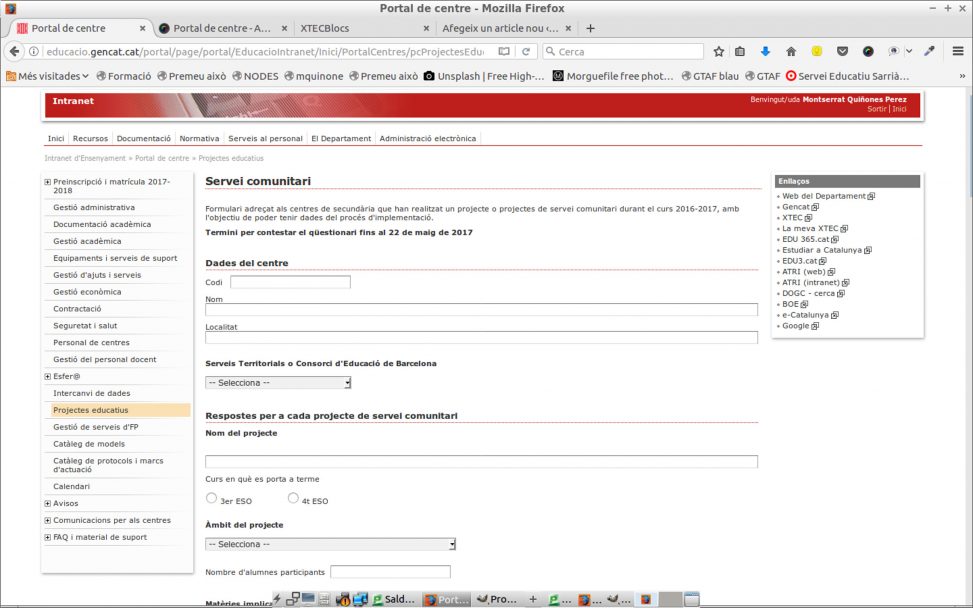Select the 4t ESO radio button
This screenshot has width=973, height=608.
[x=293, y=498]
